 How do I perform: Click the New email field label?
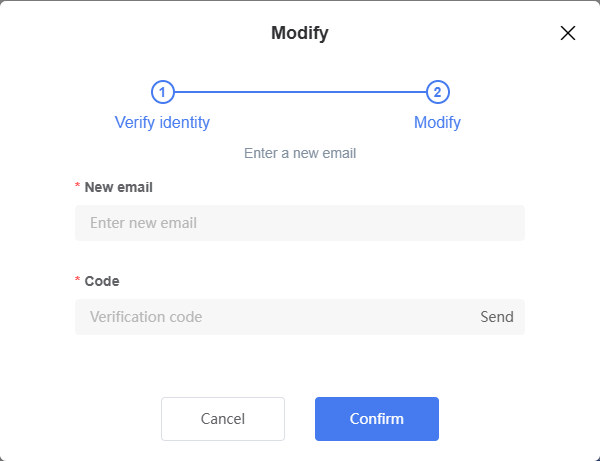click(119, 187)
